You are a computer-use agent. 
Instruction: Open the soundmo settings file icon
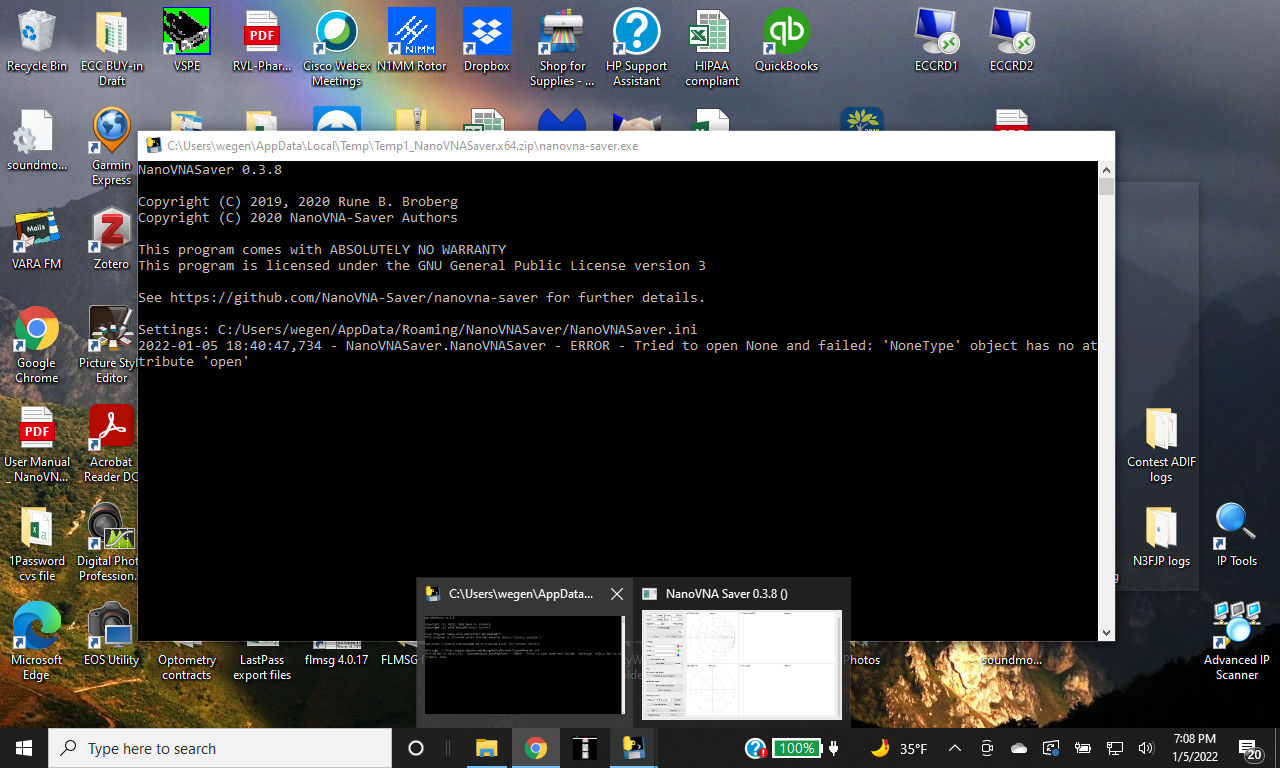[37, 140]
